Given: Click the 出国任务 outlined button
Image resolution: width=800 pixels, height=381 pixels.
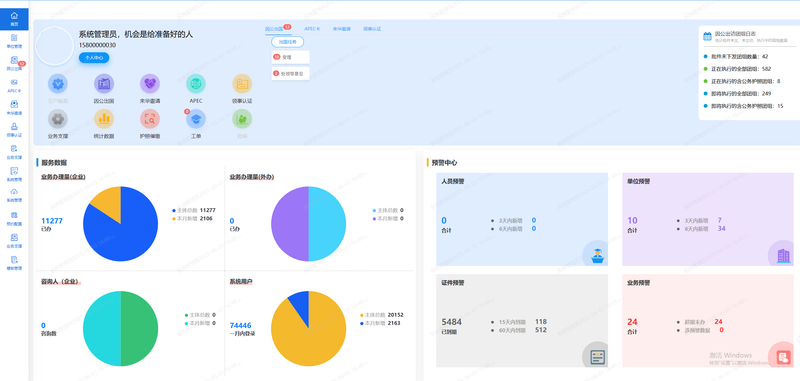Looking at the screenshot, I should (287, 42).
